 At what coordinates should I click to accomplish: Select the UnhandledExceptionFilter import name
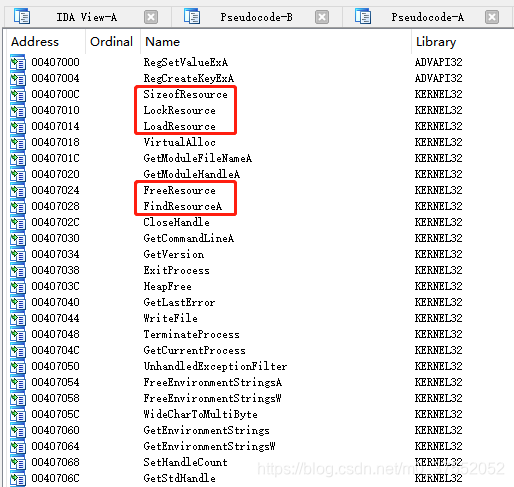point(215,366)
